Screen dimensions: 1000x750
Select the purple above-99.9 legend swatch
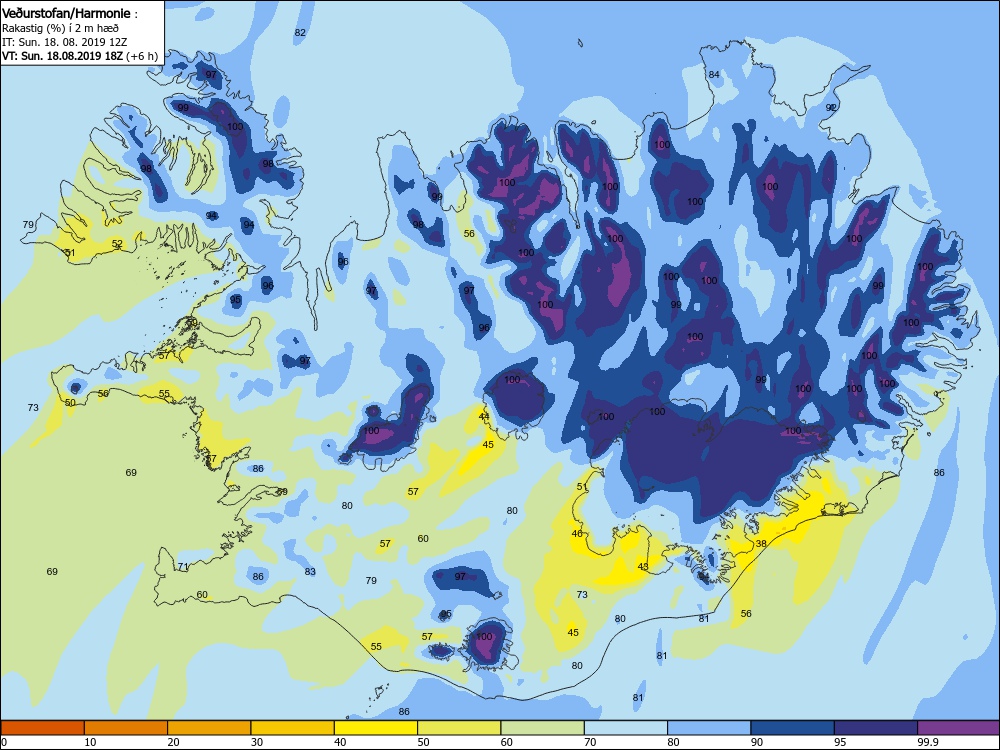point(959,728)
